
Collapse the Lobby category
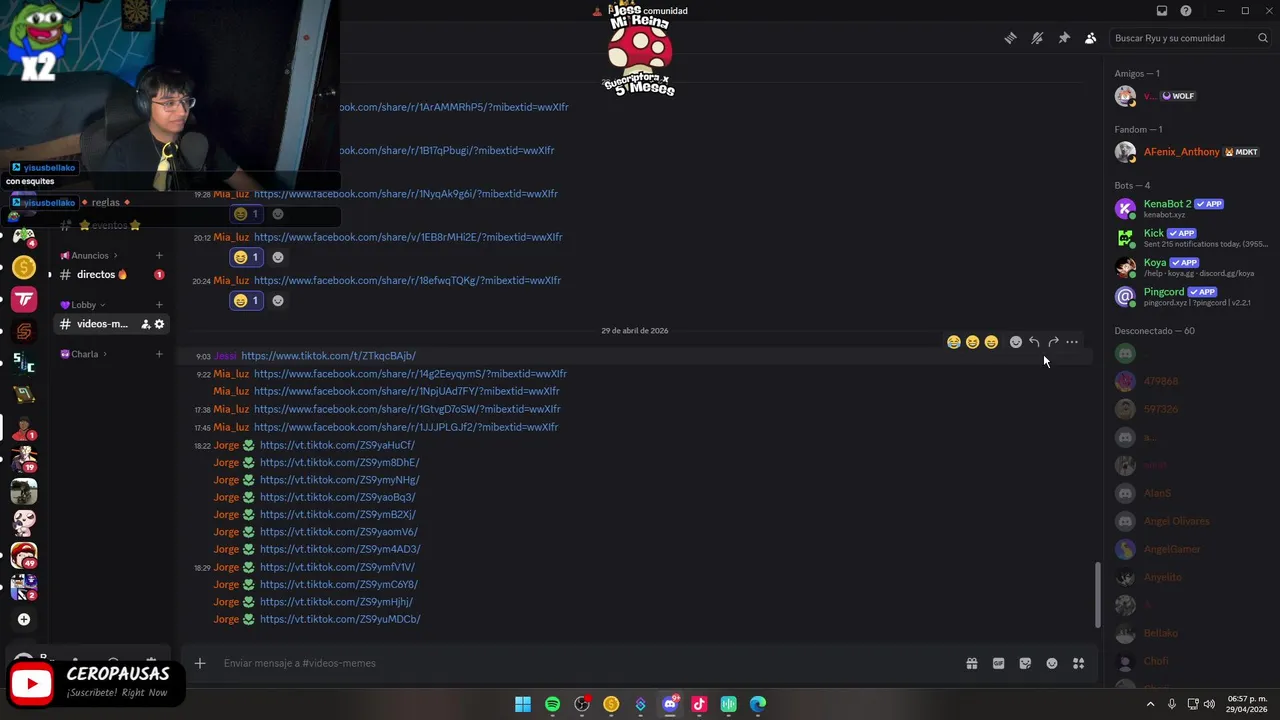tap(83, 305)
